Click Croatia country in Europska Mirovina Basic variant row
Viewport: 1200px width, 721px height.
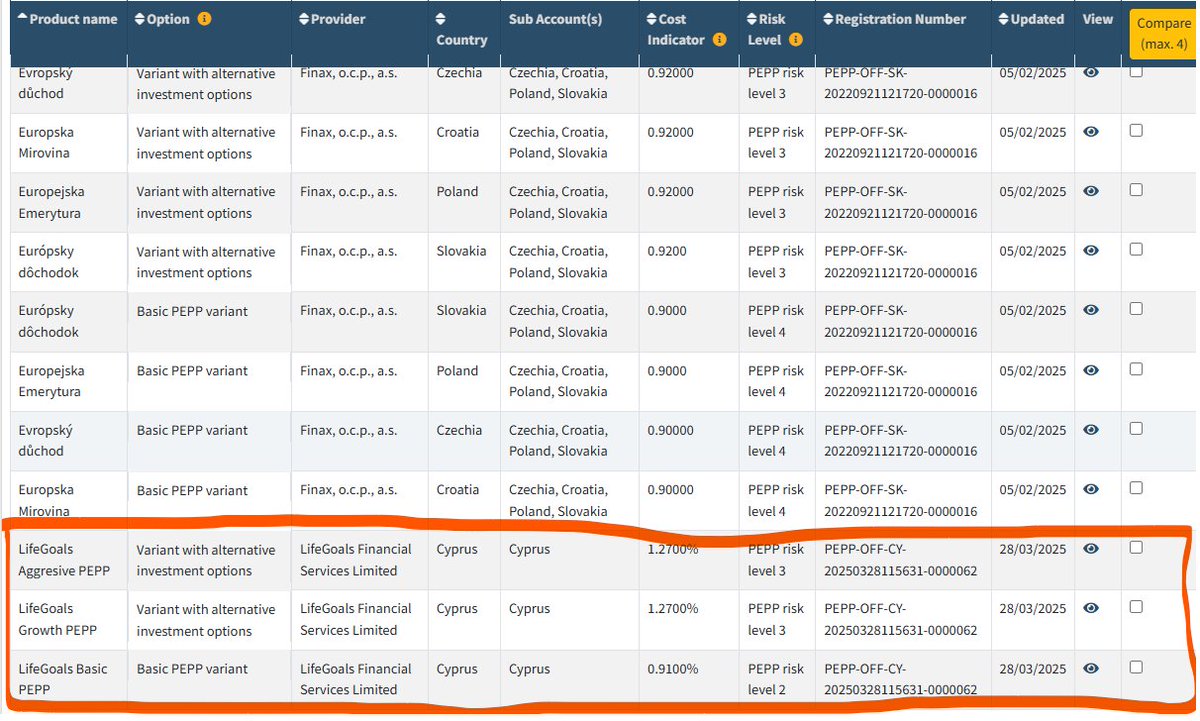point(458,489)
